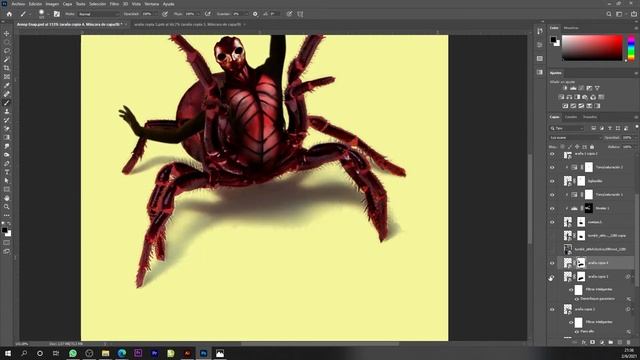Select the Eraser tool
Screen dimensions: 640x360
(7, 129)
